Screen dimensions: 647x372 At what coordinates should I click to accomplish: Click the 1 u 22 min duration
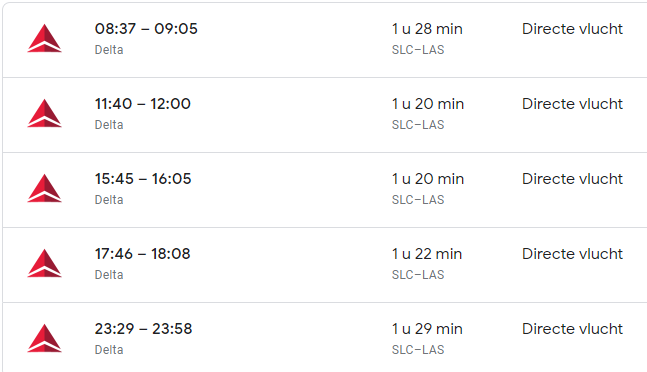point(427,254)
